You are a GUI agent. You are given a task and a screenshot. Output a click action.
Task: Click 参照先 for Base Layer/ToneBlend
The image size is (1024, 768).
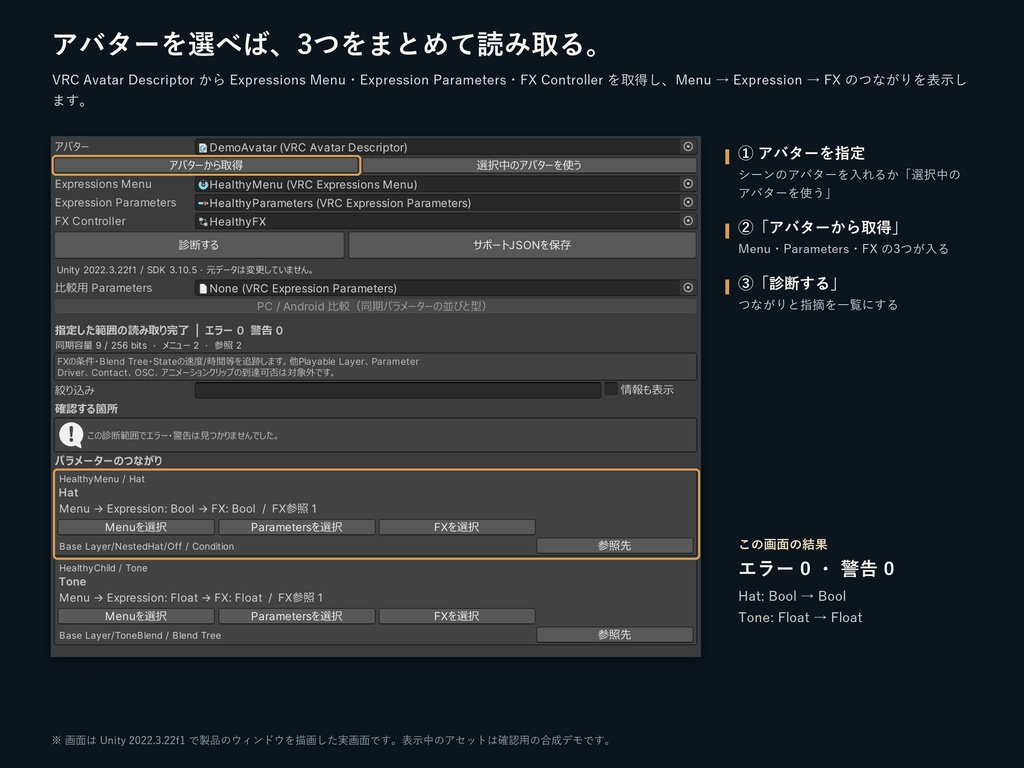pos(615,634)
